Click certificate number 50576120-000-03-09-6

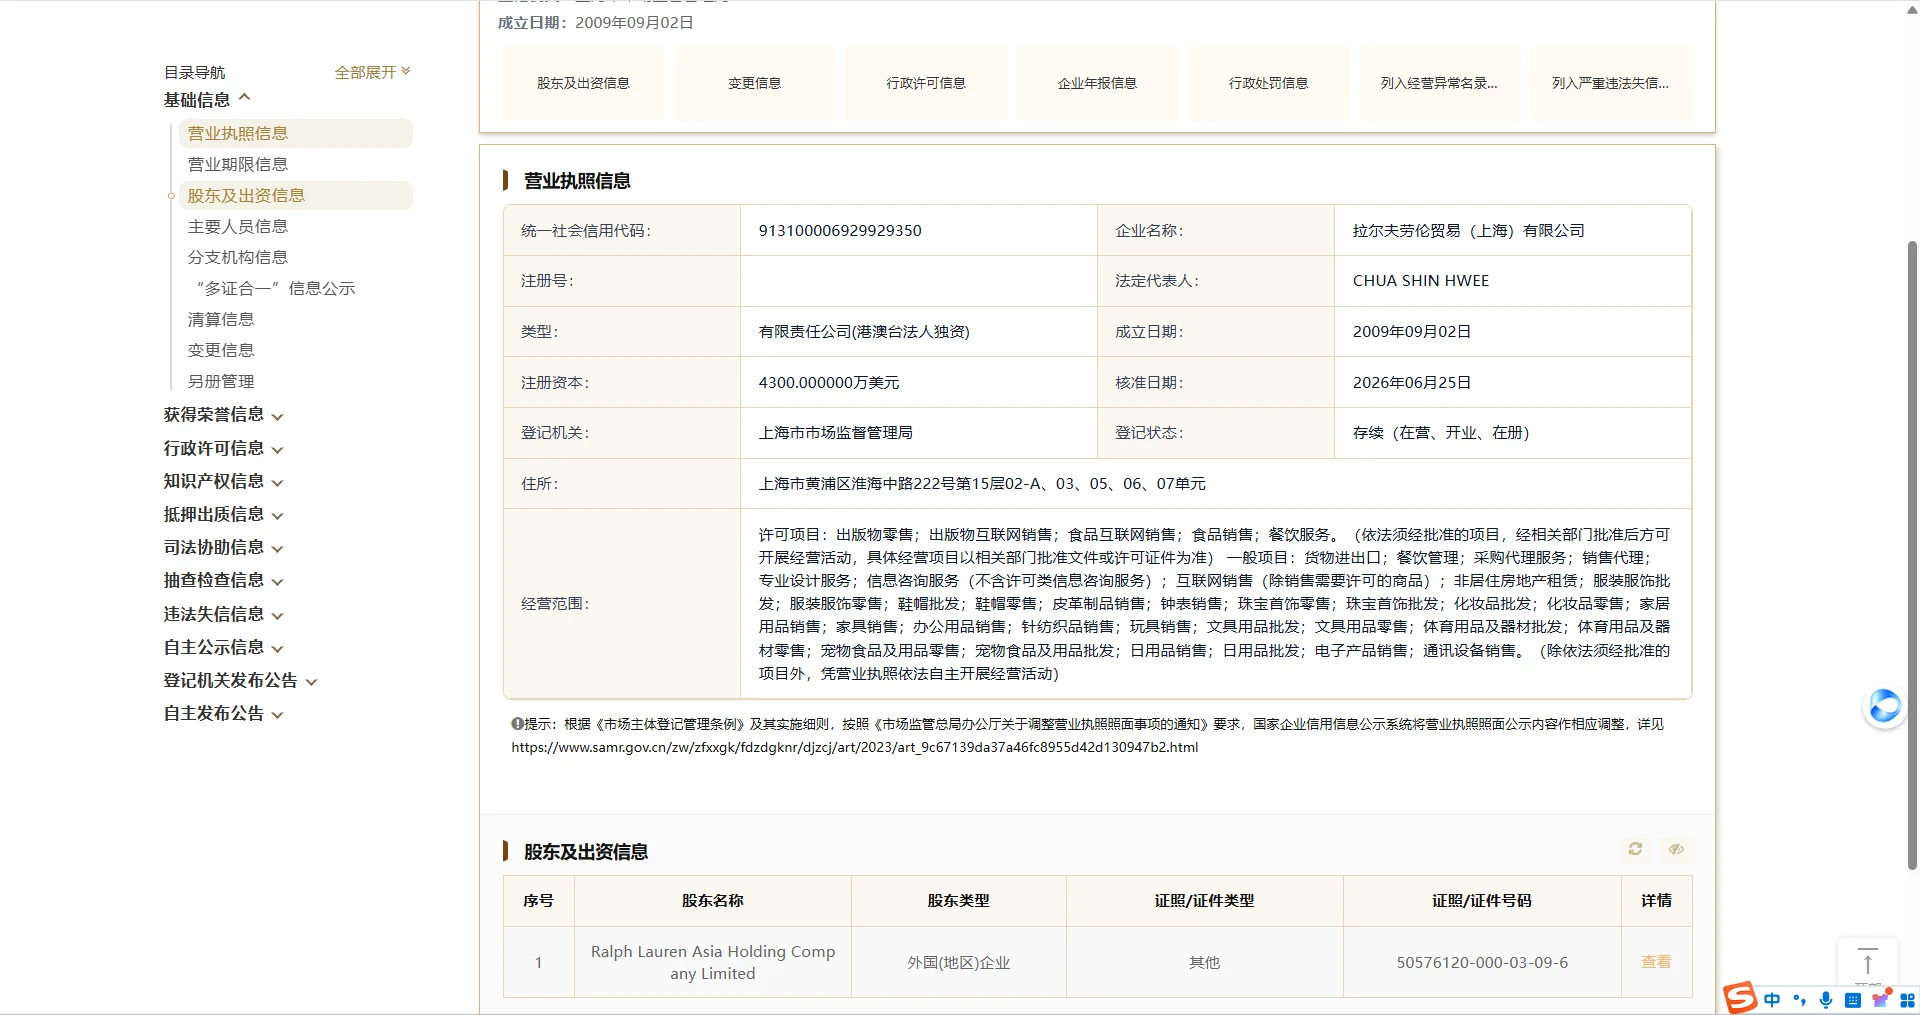coord(1482,962)
